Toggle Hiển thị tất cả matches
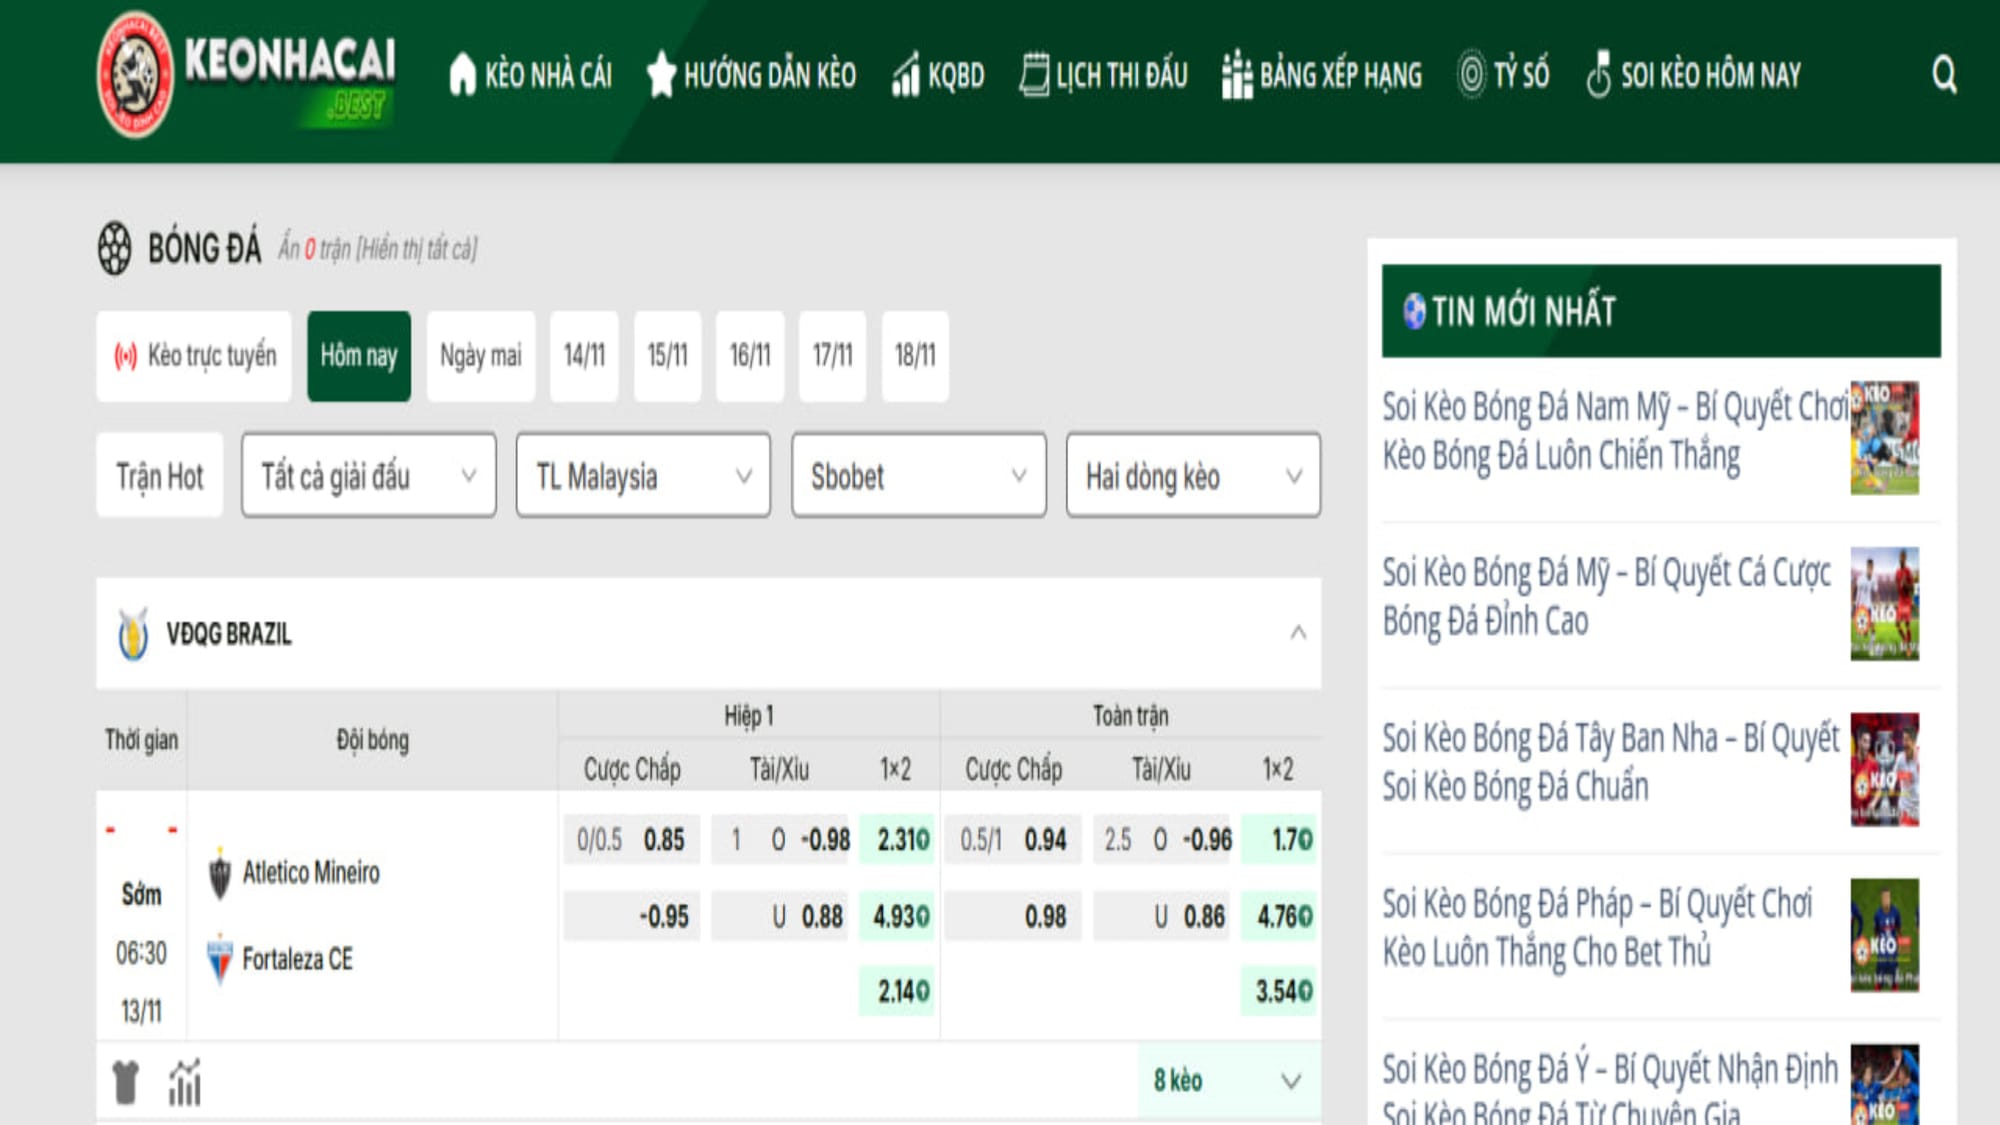 [x=417, y=249]
